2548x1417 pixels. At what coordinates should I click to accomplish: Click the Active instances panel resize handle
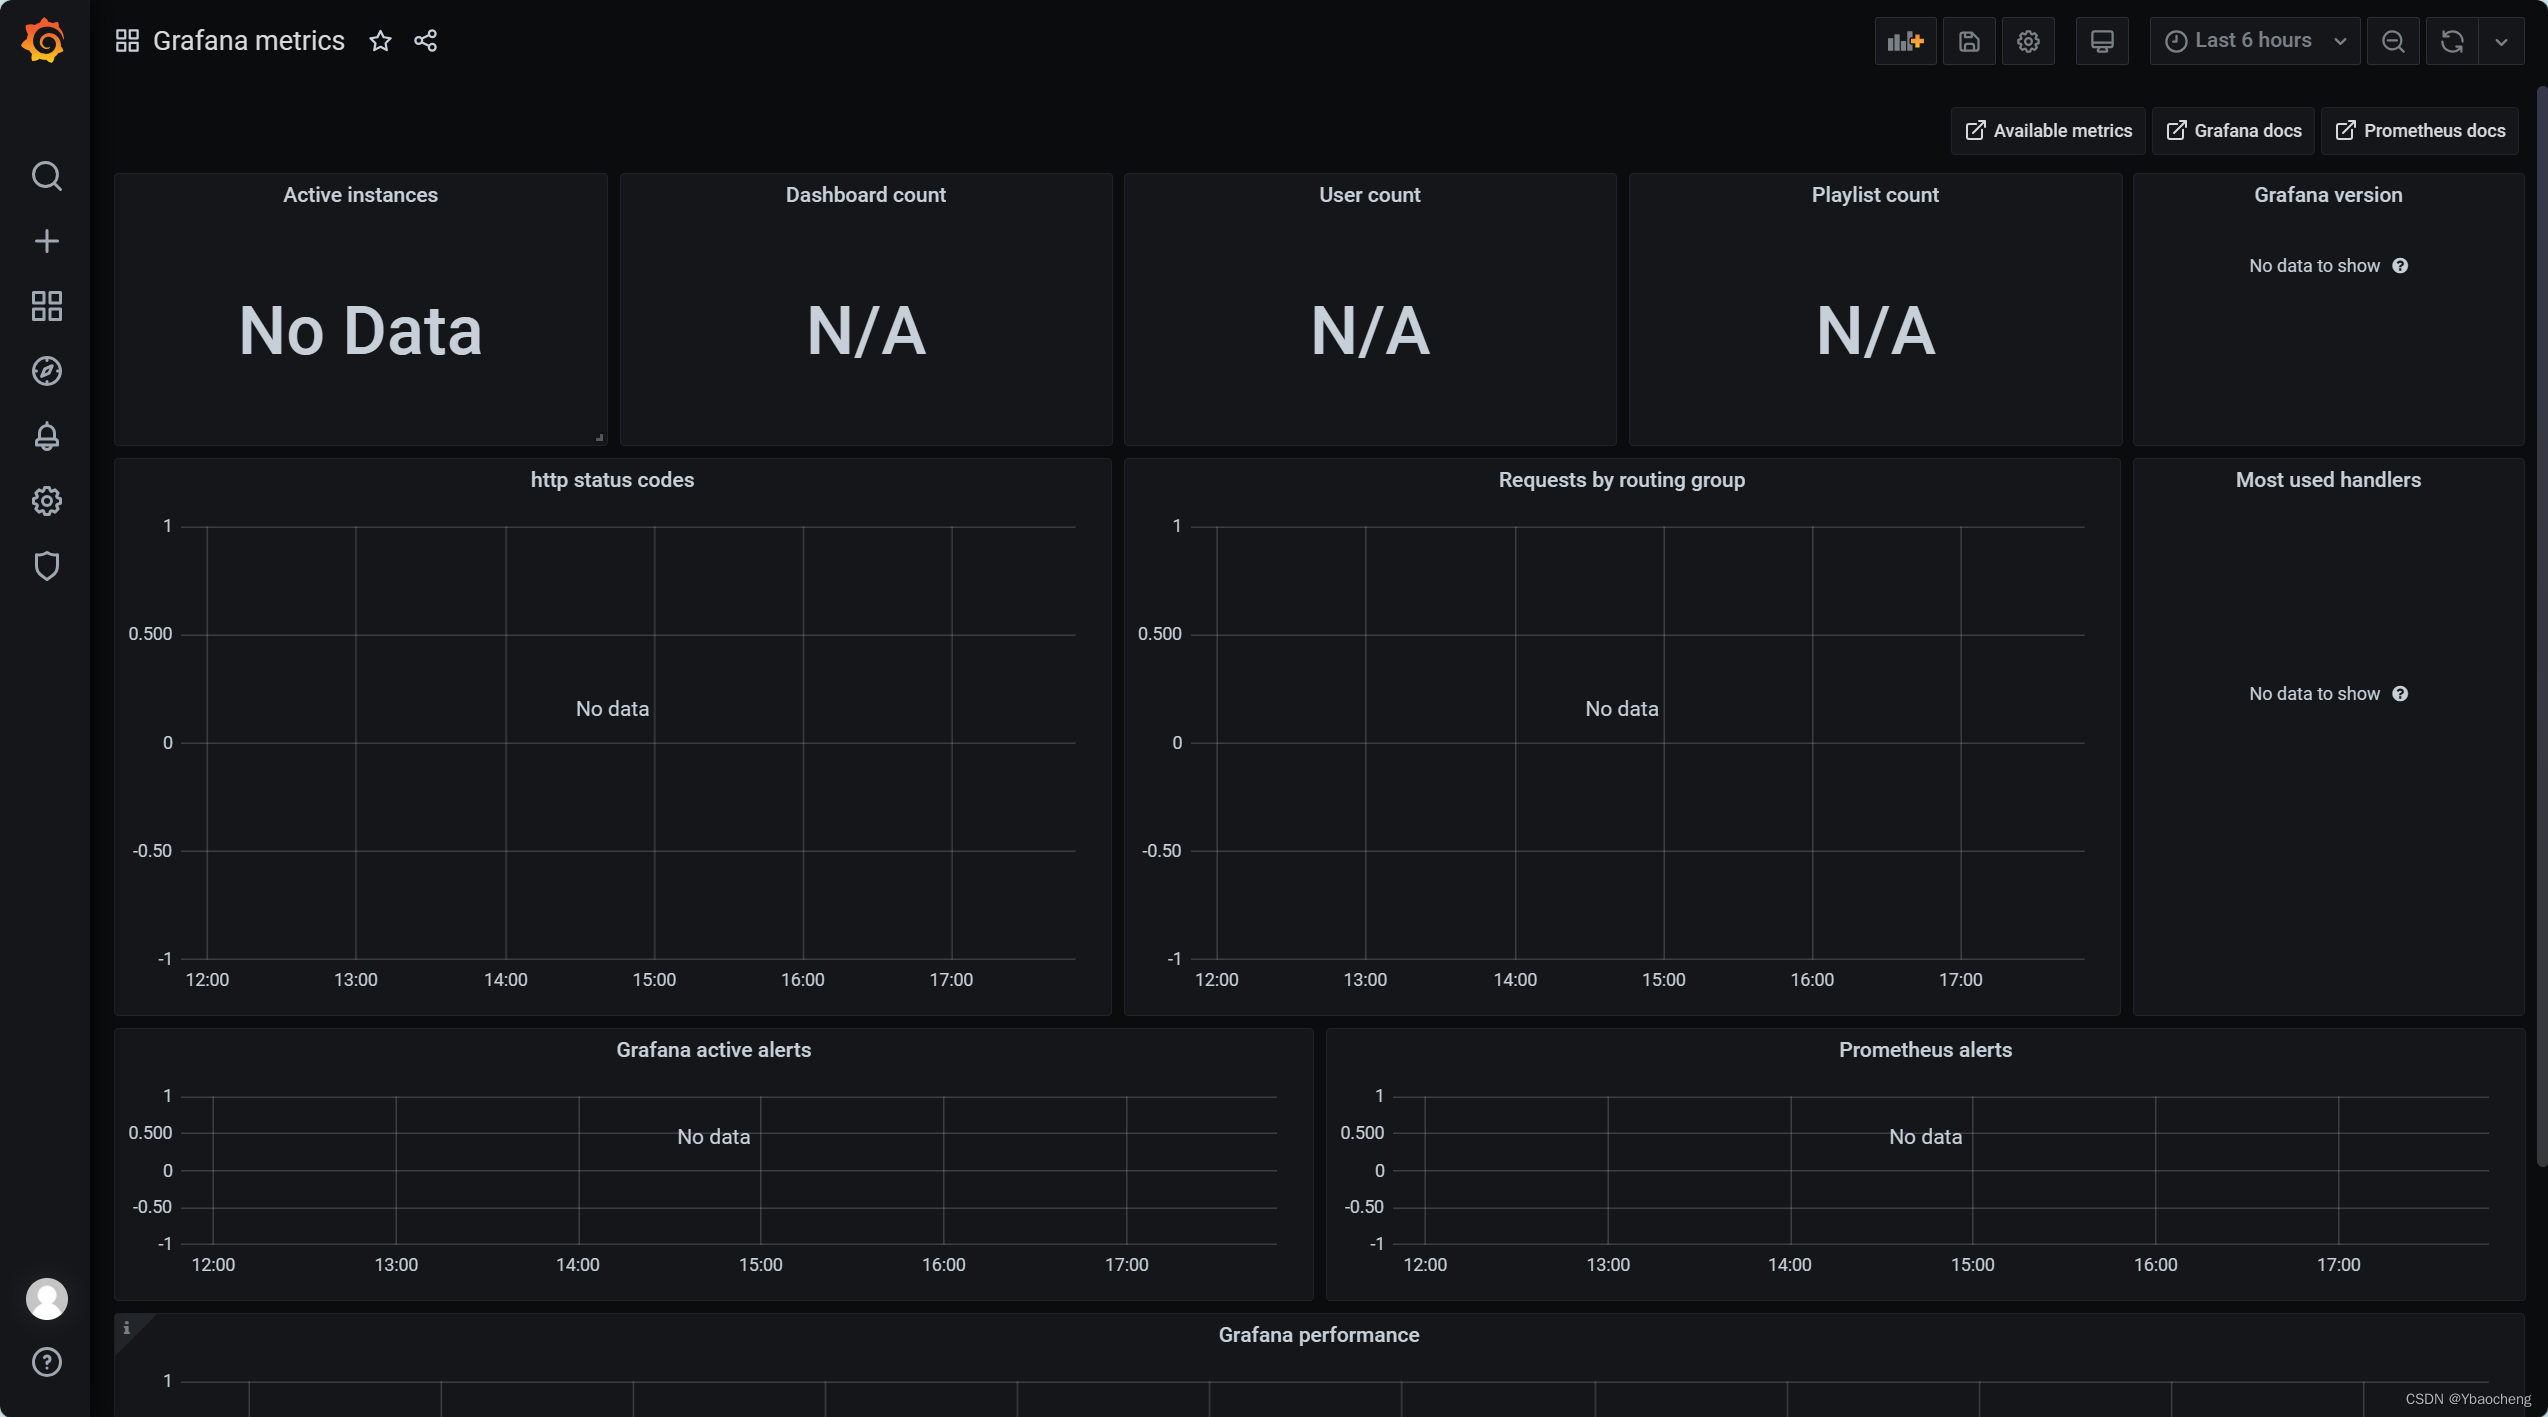(599, 437)
